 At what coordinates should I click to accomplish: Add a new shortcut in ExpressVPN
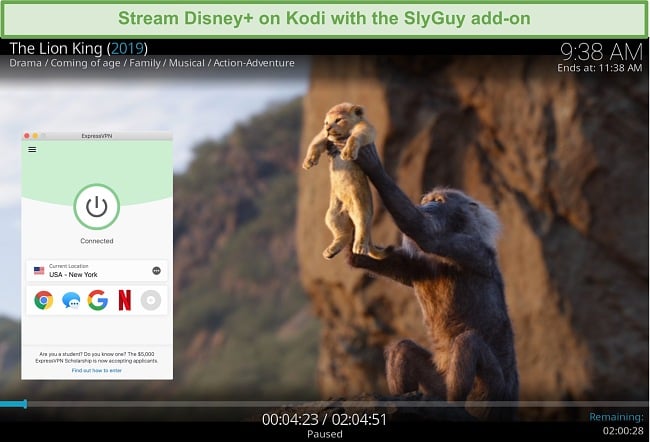(151, 300)
